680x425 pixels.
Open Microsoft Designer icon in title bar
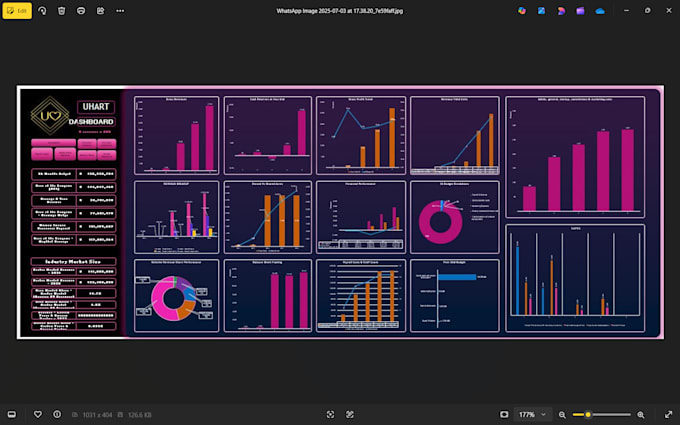coord(561,11)
